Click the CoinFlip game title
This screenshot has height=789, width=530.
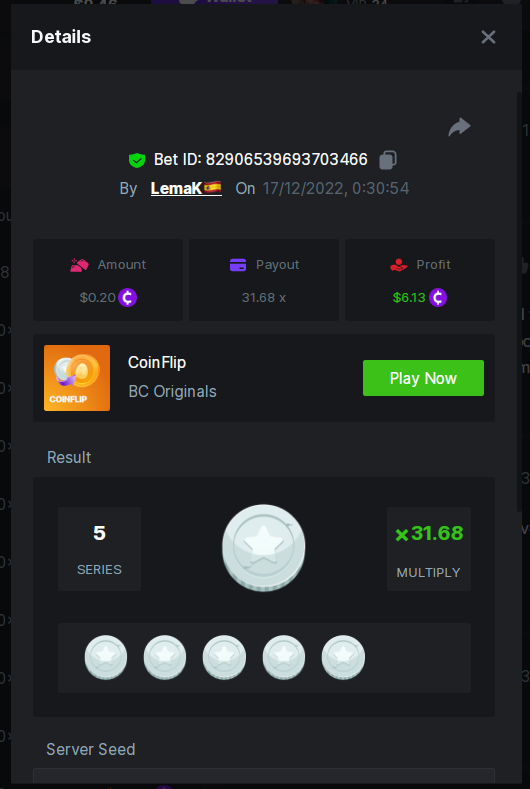point(157,362)
